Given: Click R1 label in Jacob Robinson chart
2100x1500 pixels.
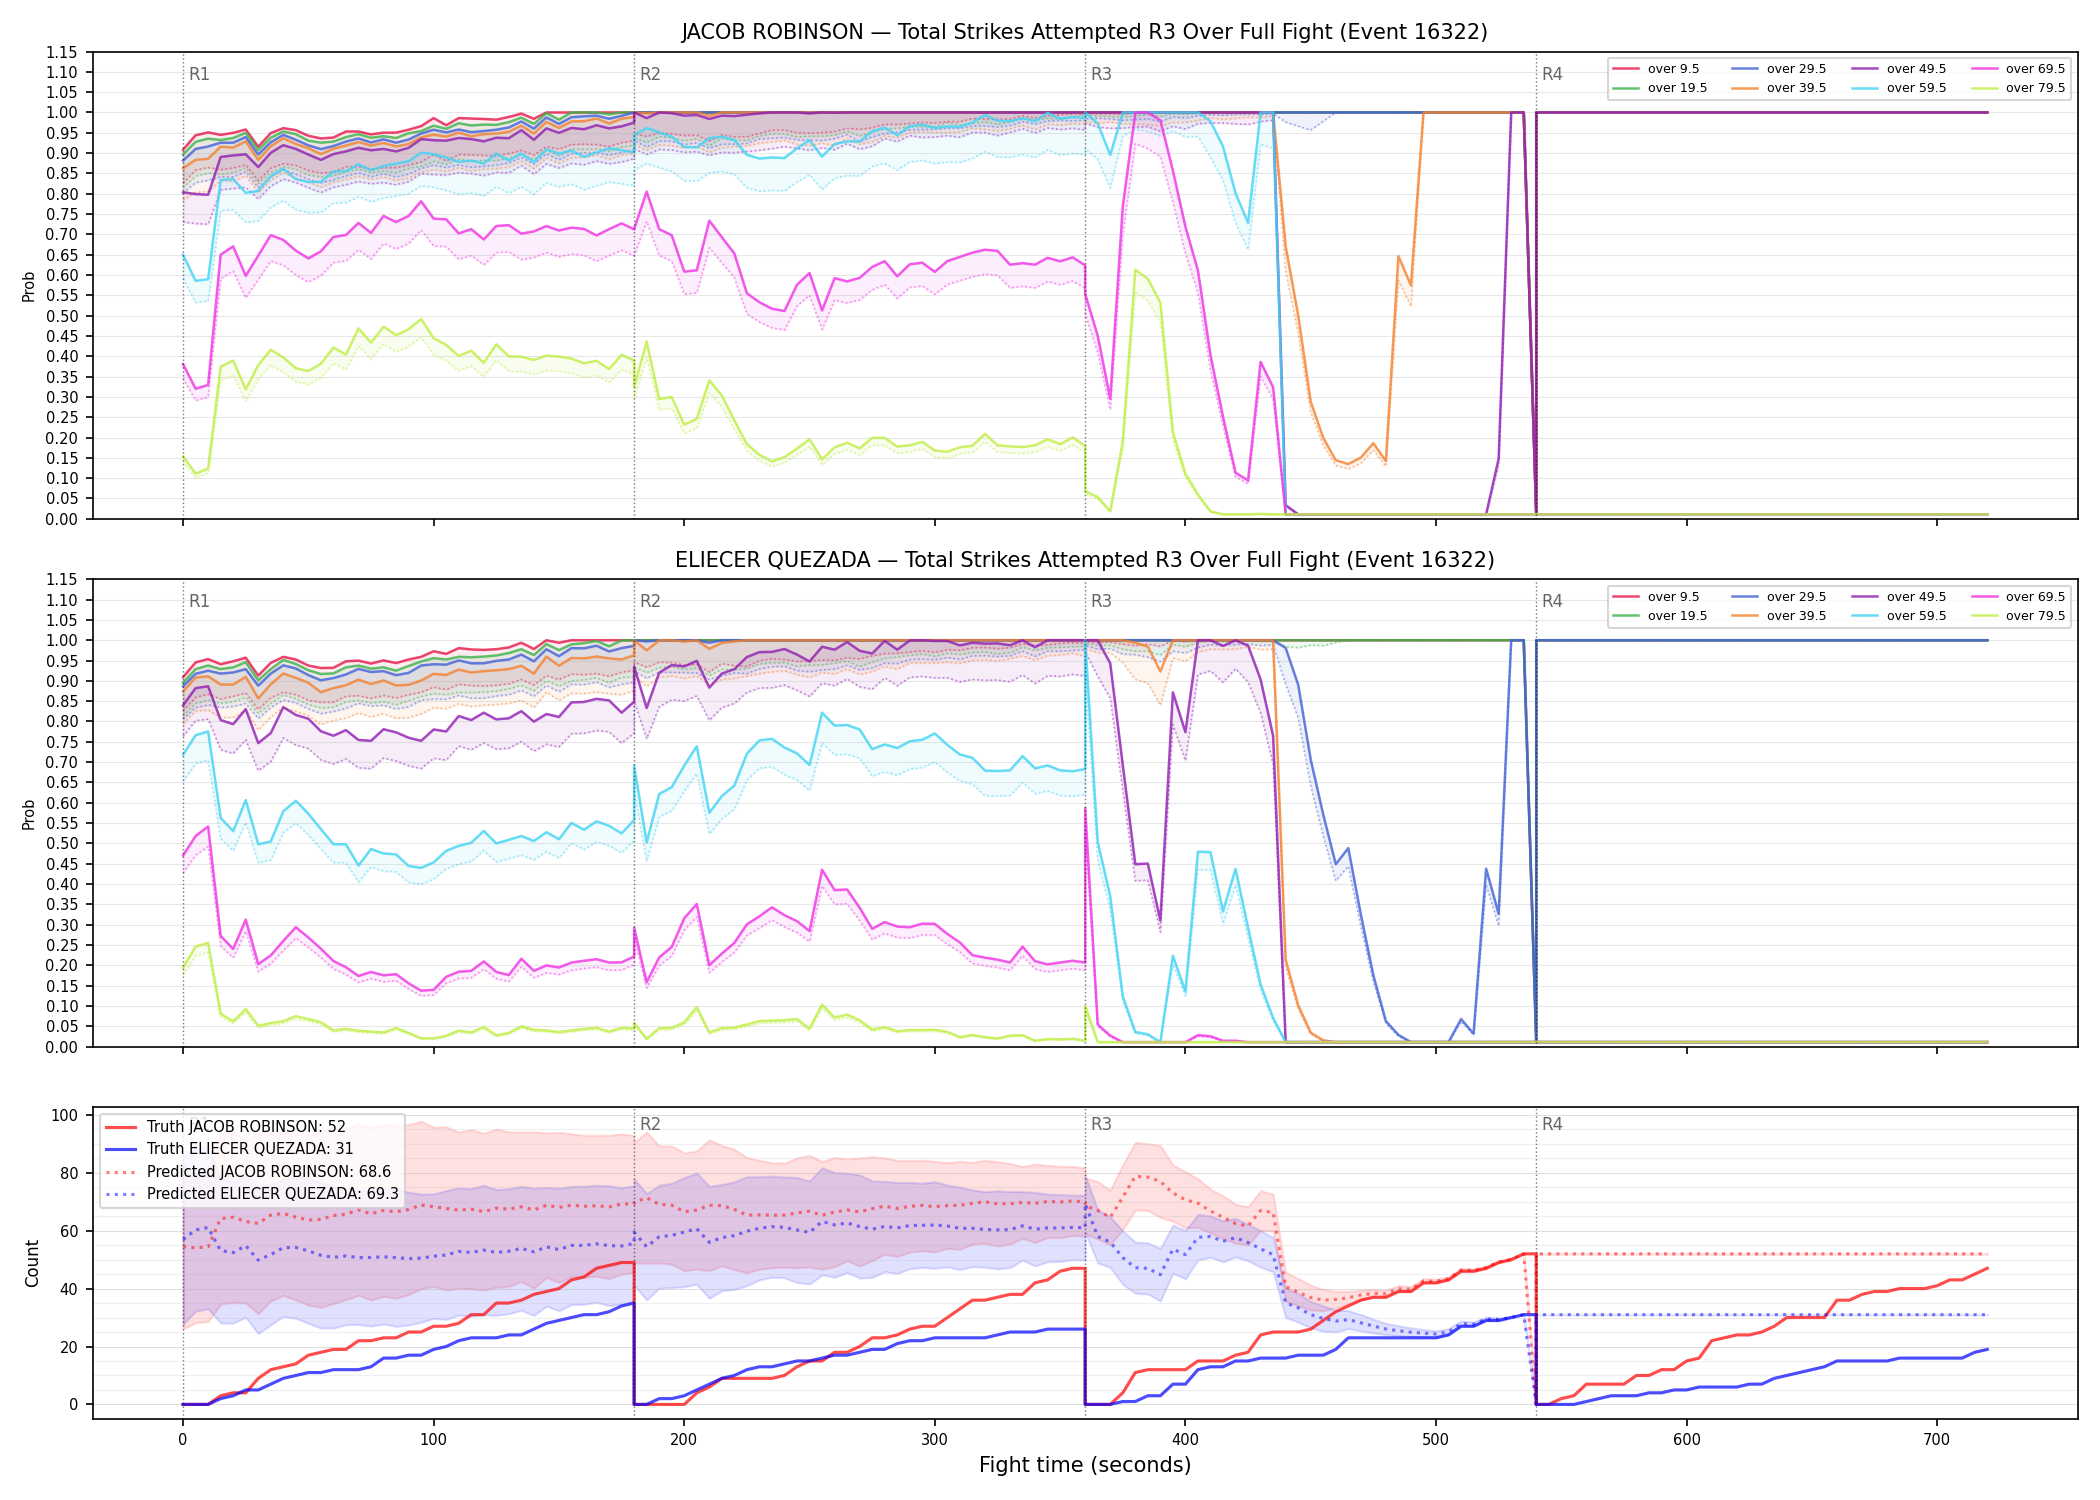Looking at the screenshot, I should coord(199,74).
